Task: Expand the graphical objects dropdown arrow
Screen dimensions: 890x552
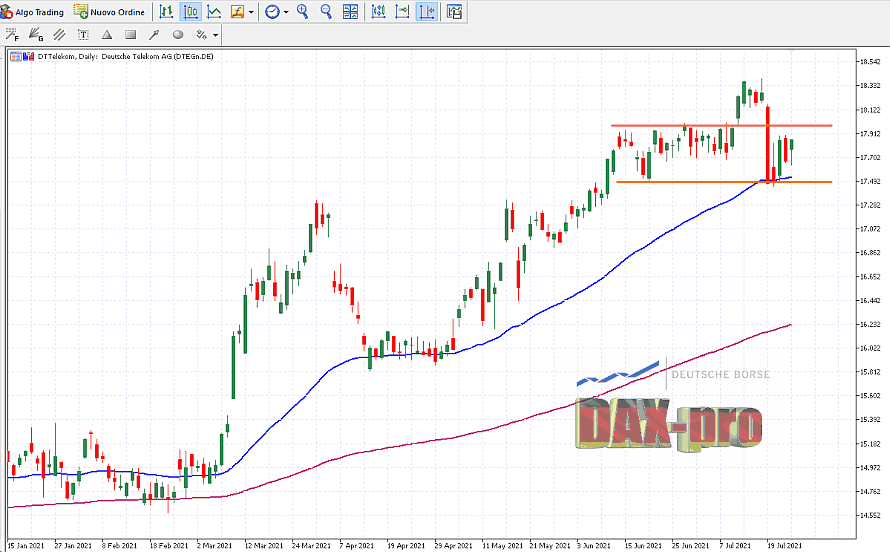Action: click(x=216, y=35)
